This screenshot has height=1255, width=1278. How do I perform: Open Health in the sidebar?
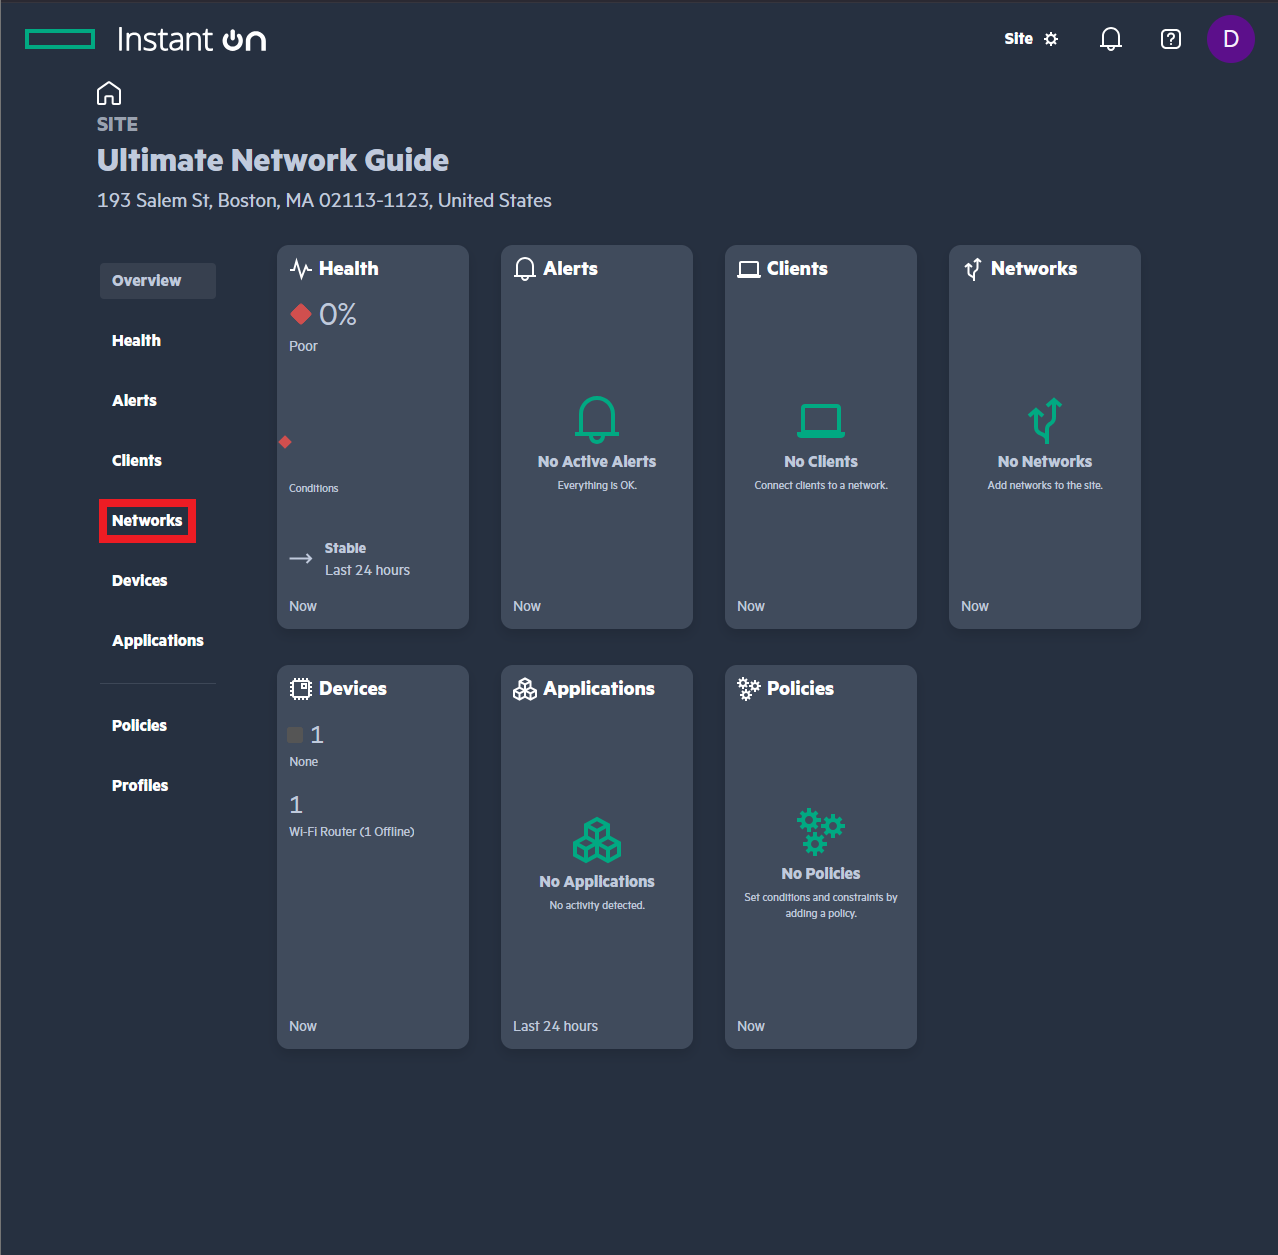click(x=137, y=341)
